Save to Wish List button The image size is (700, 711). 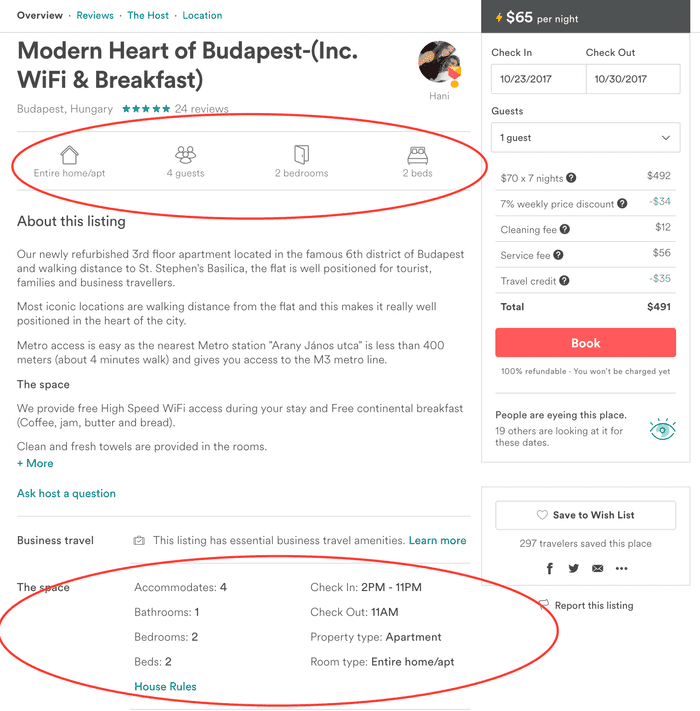coord(585,515)
